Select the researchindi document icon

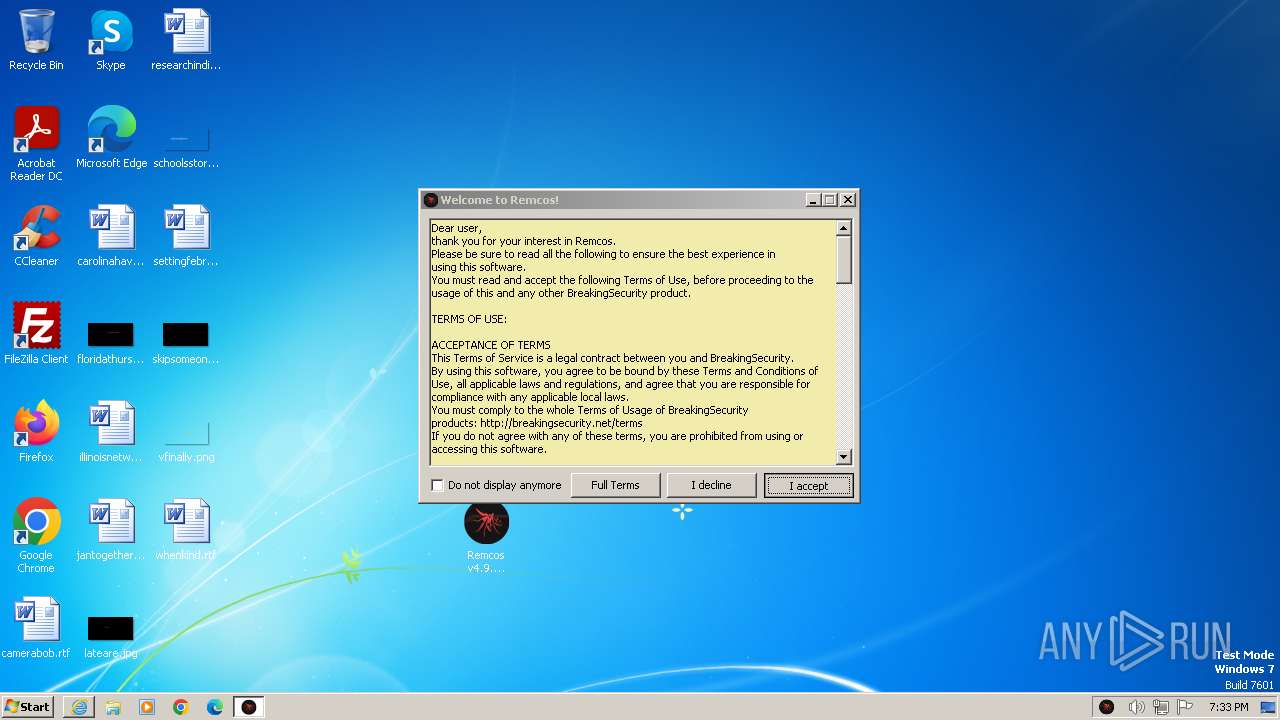point(186,40)
